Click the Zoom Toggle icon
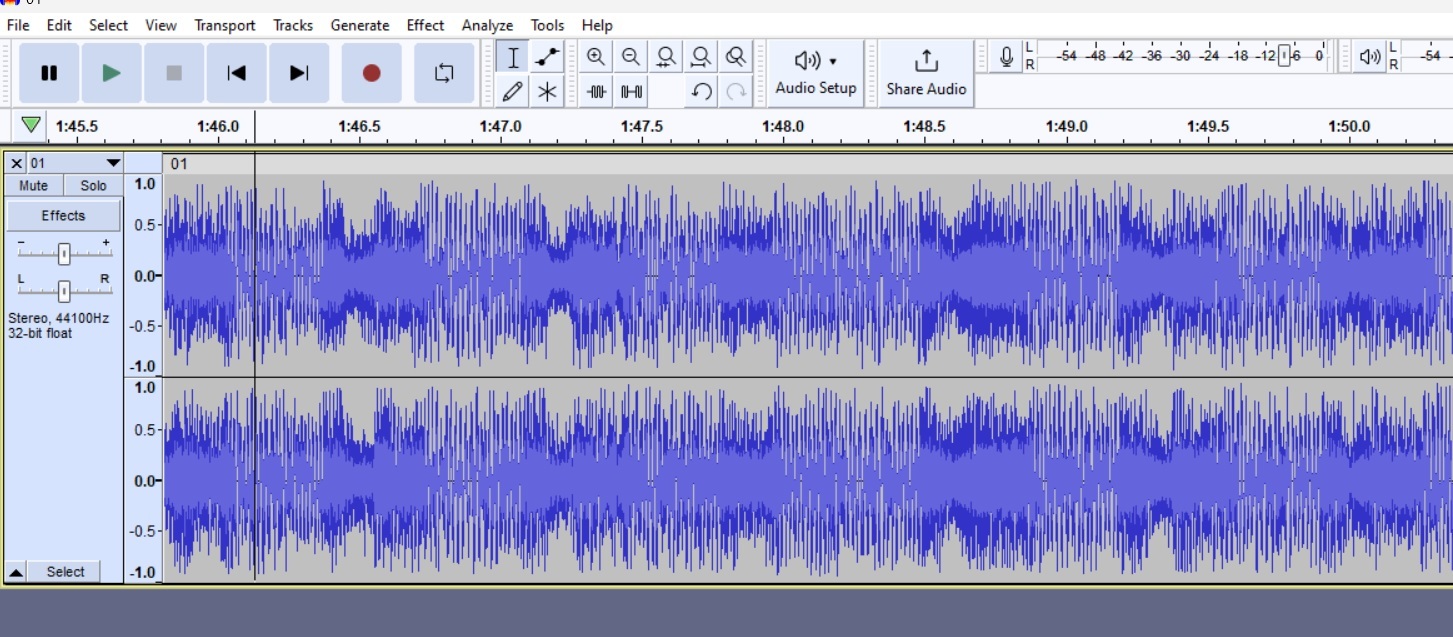The height and width of the screenshot is (637, 1453). point(736,57)
